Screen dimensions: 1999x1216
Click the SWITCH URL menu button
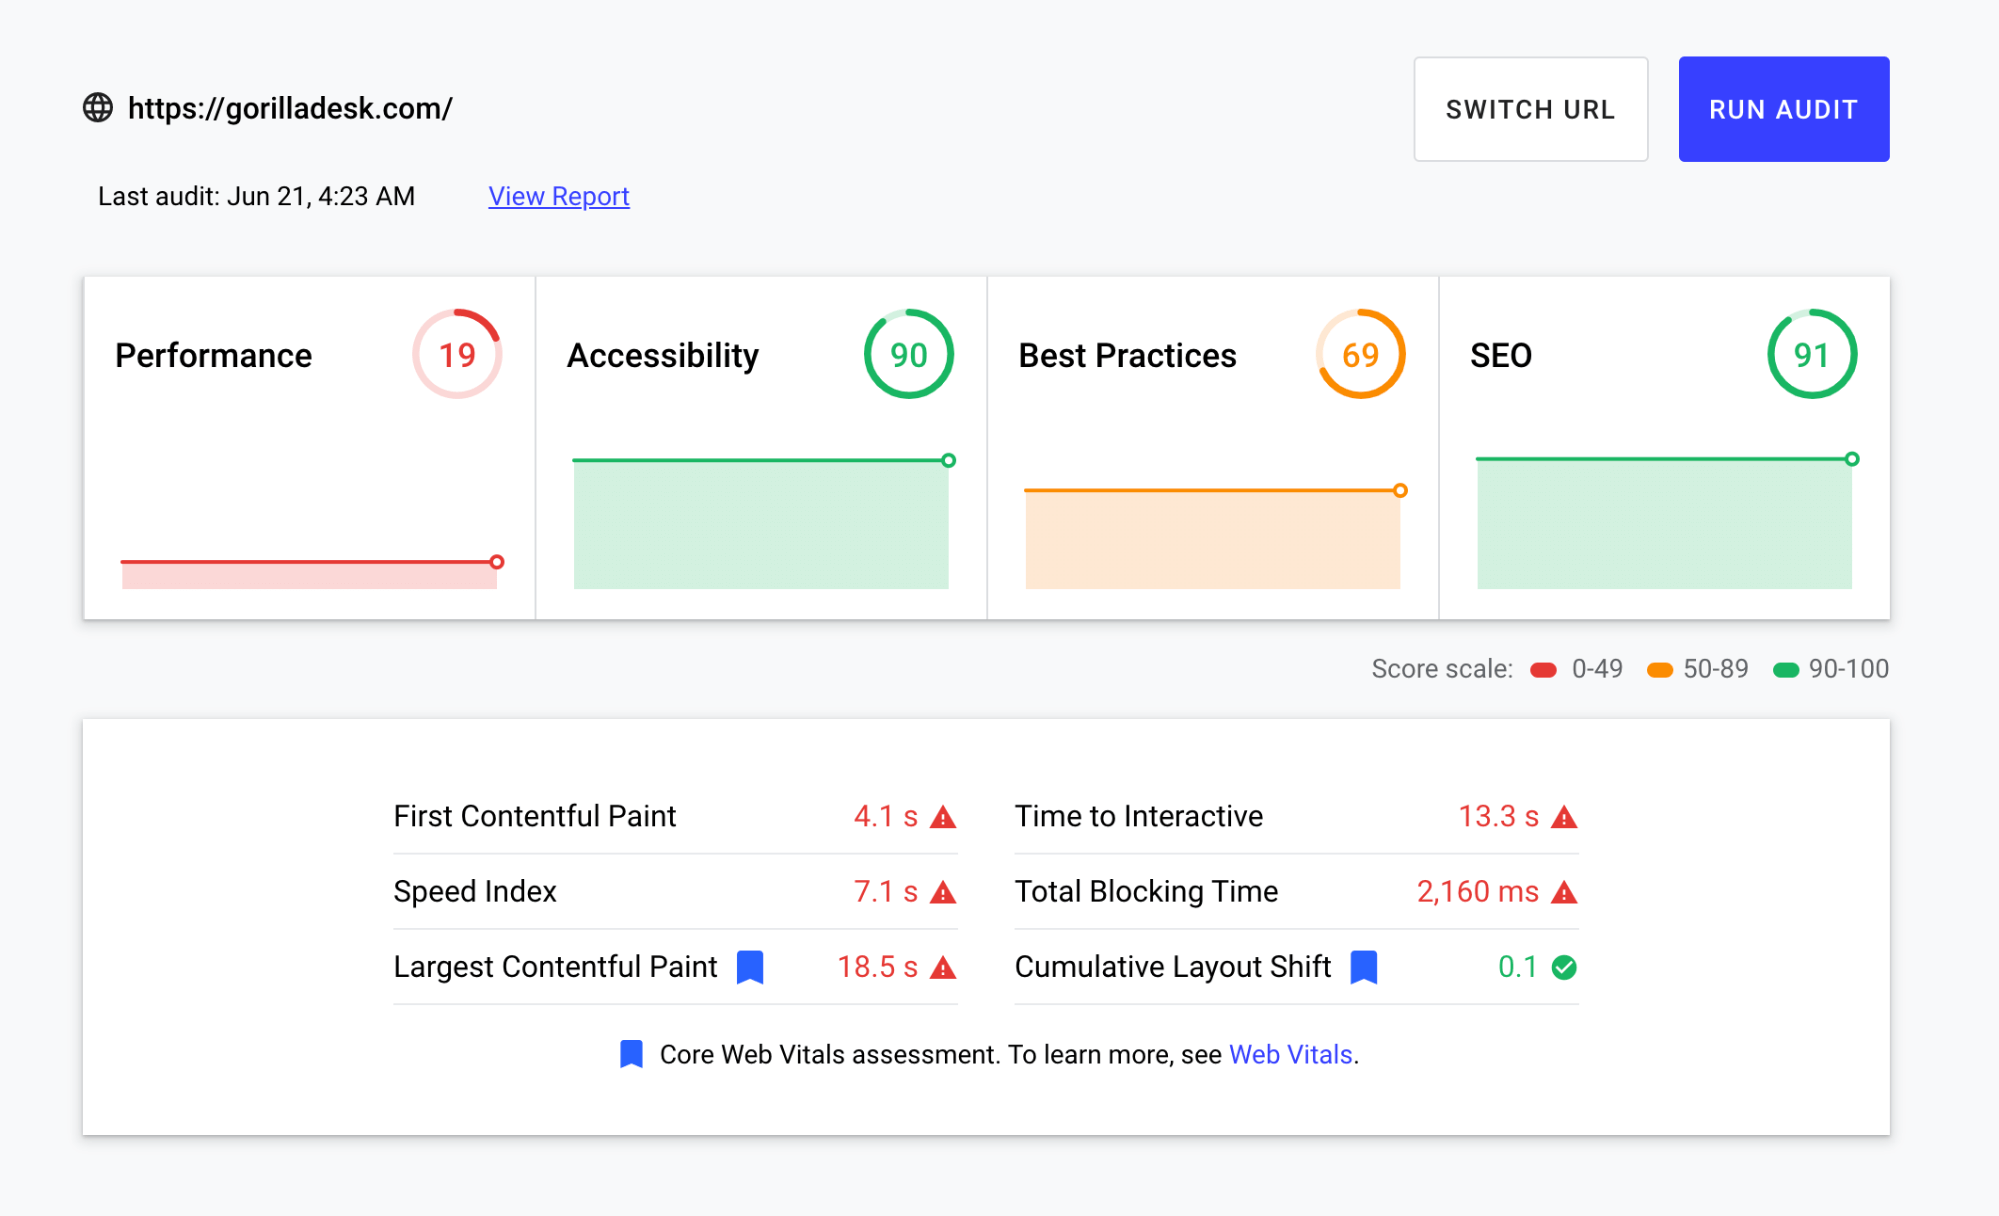pos(1532,108)
